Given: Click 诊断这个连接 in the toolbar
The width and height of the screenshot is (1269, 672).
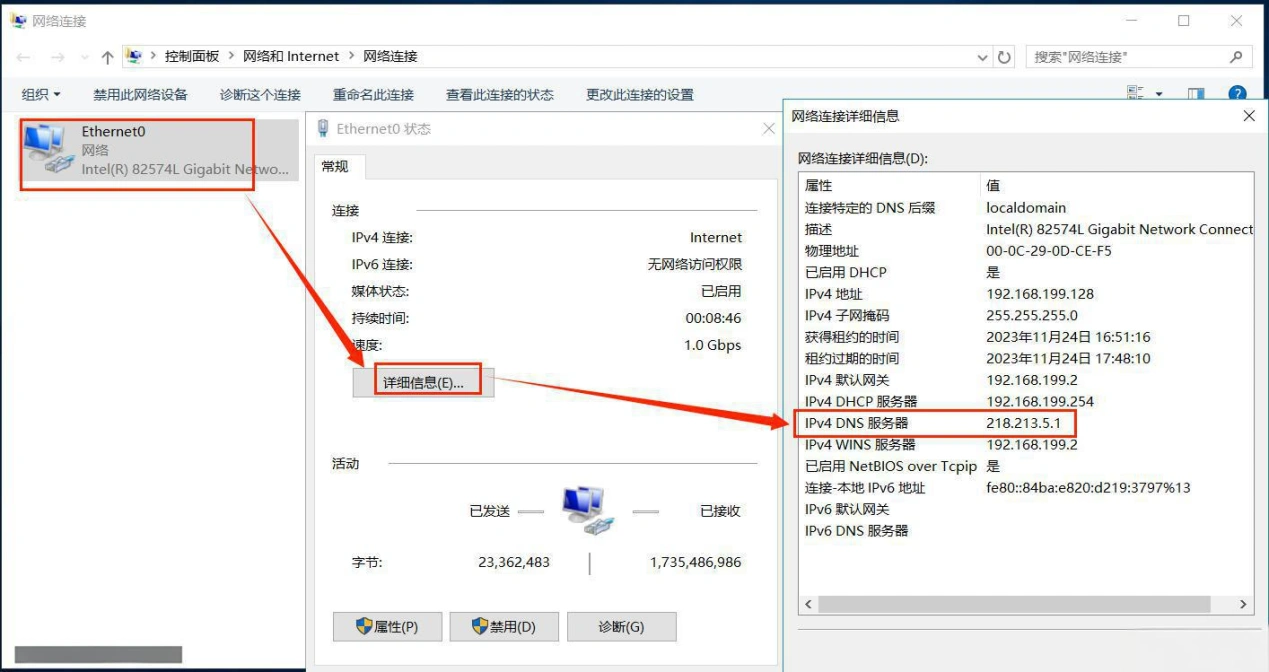Looking at the screenshot, I should click(x=260, y=95).
